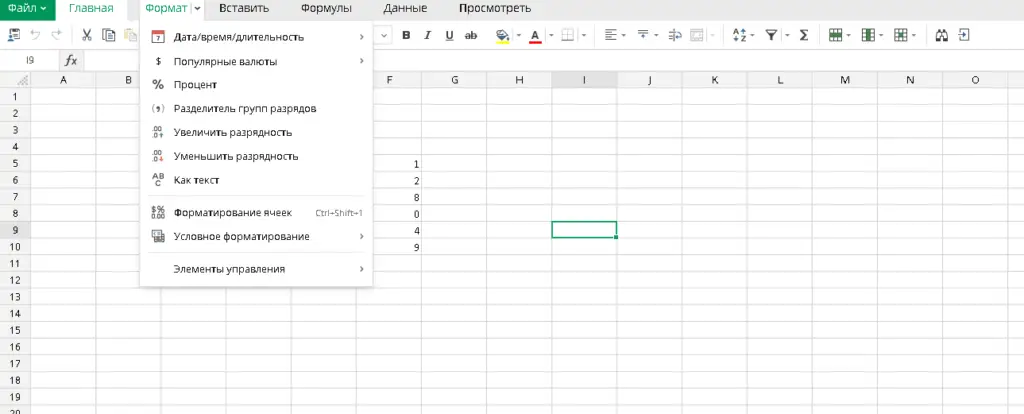This screenshot has height=414, width=1024.
Task: Open the Файл menu button
Action: pyautogui.click(x=27, y=8)
